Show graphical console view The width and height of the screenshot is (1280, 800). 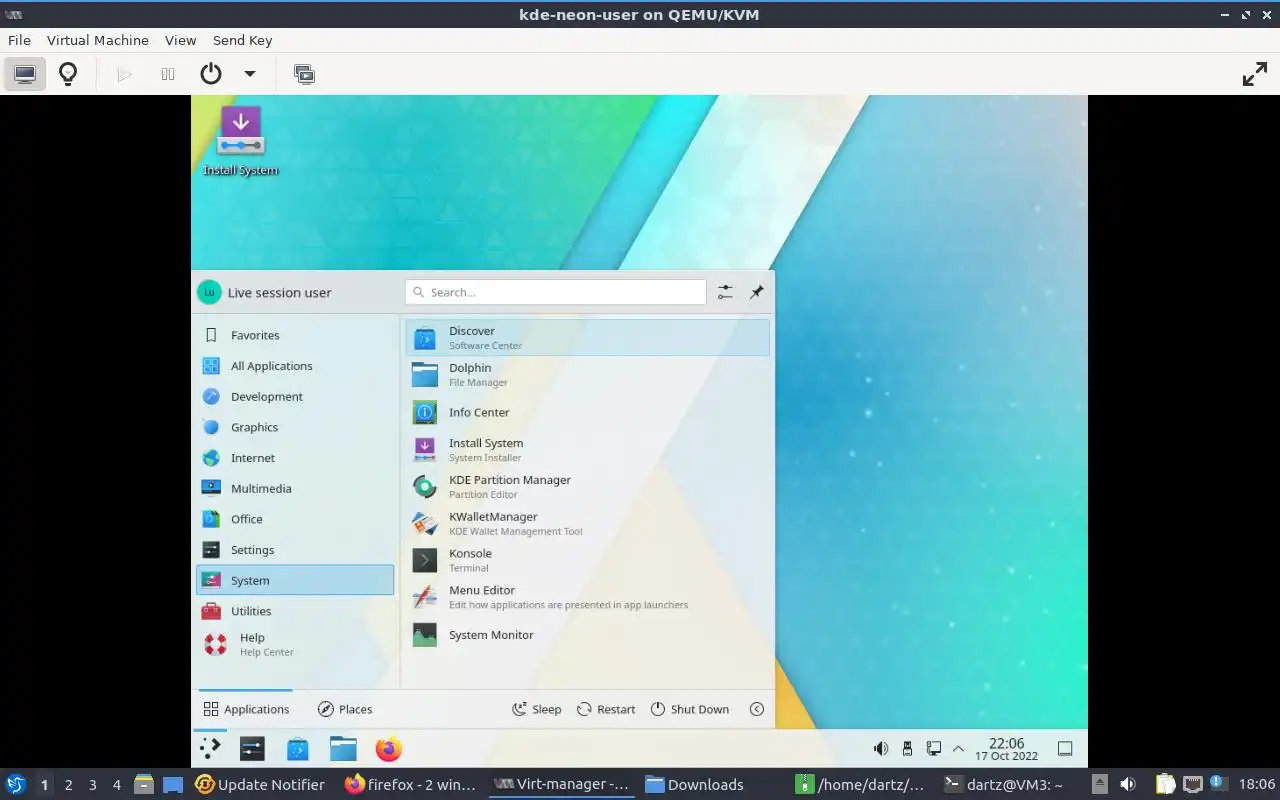25,74
